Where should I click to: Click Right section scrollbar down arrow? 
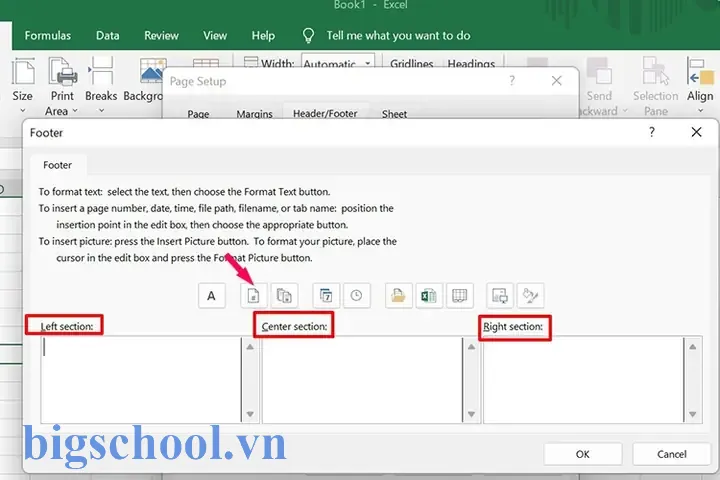(692, 414)
